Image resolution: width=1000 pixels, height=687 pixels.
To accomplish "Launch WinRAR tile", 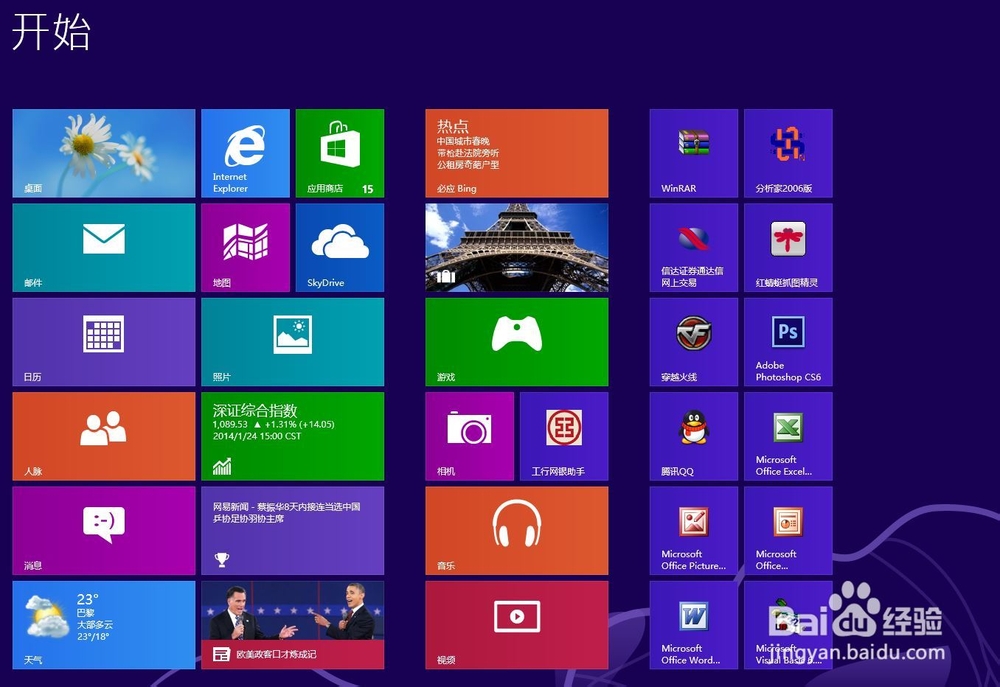I will (x=694, y=153).
